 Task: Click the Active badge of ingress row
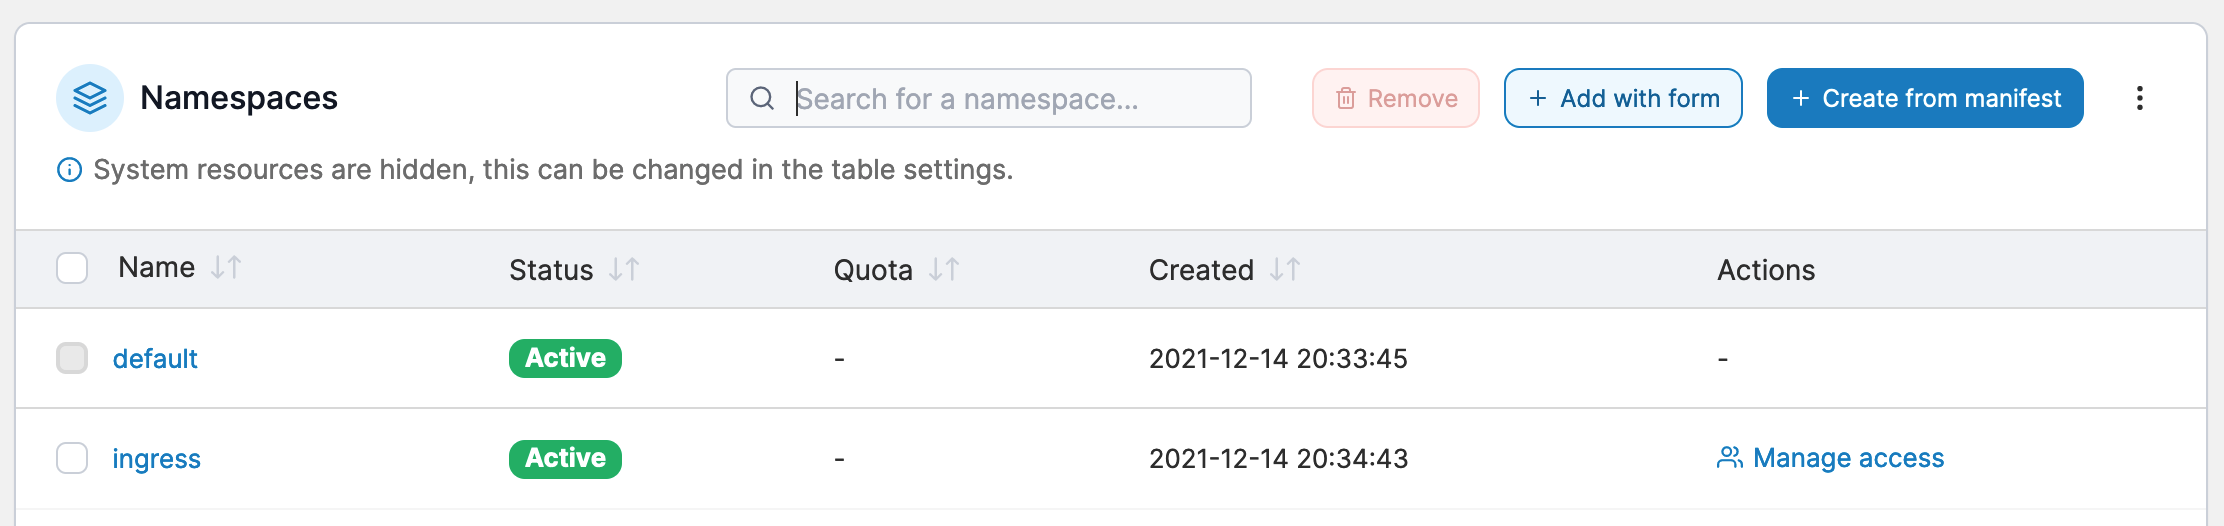pos(565,458)
